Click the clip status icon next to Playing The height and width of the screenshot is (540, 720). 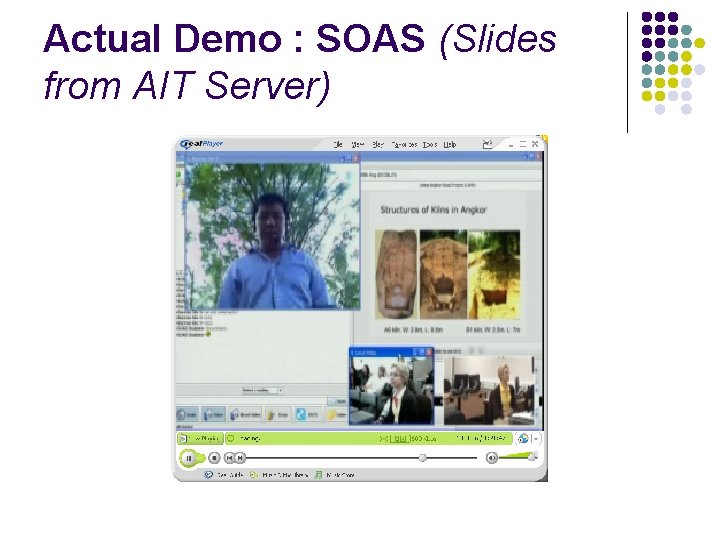231,439
